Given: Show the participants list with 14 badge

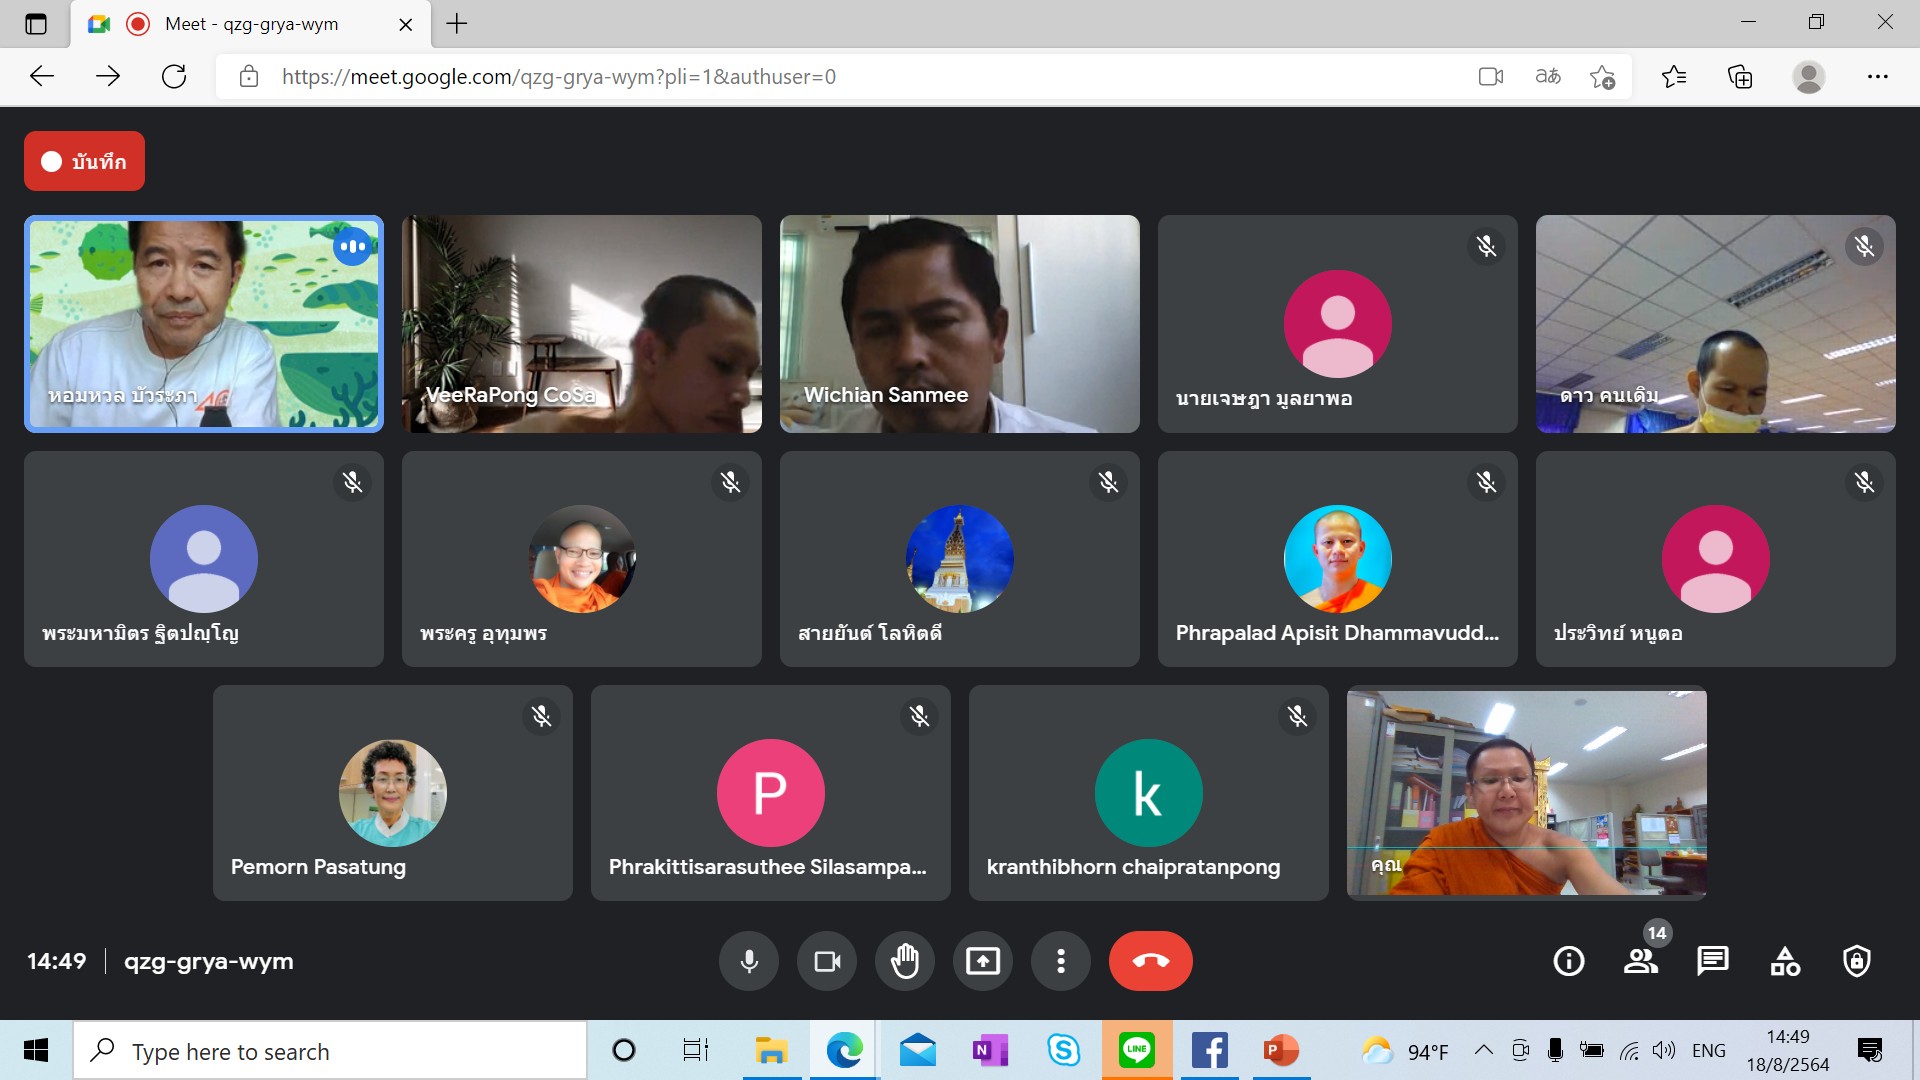Looking at the screenshot, I should point(1641,961).
